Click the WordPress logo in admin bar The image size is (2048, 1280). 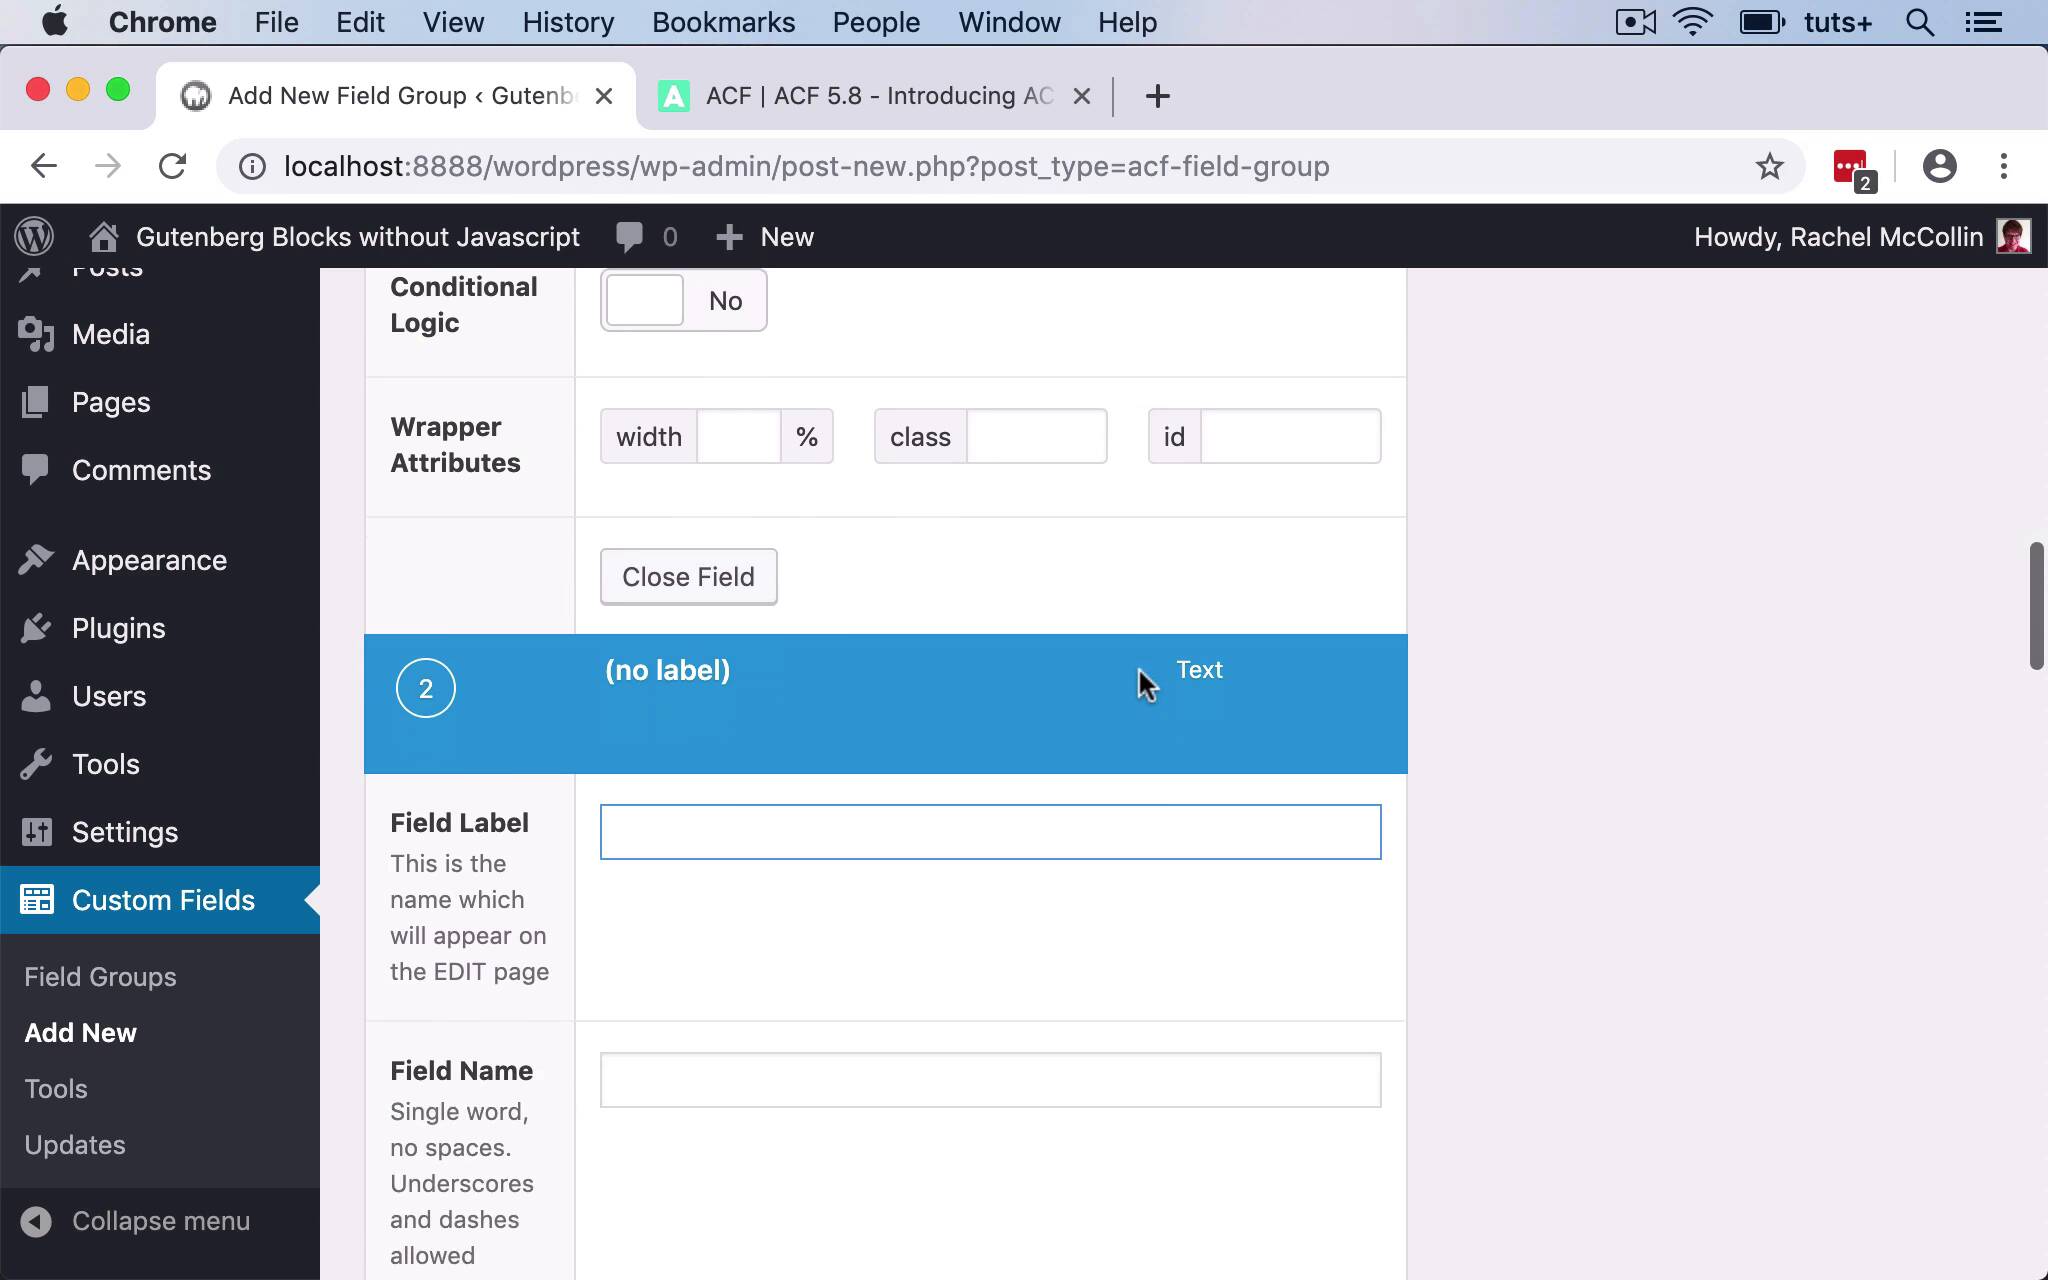[x=34, y=237]
